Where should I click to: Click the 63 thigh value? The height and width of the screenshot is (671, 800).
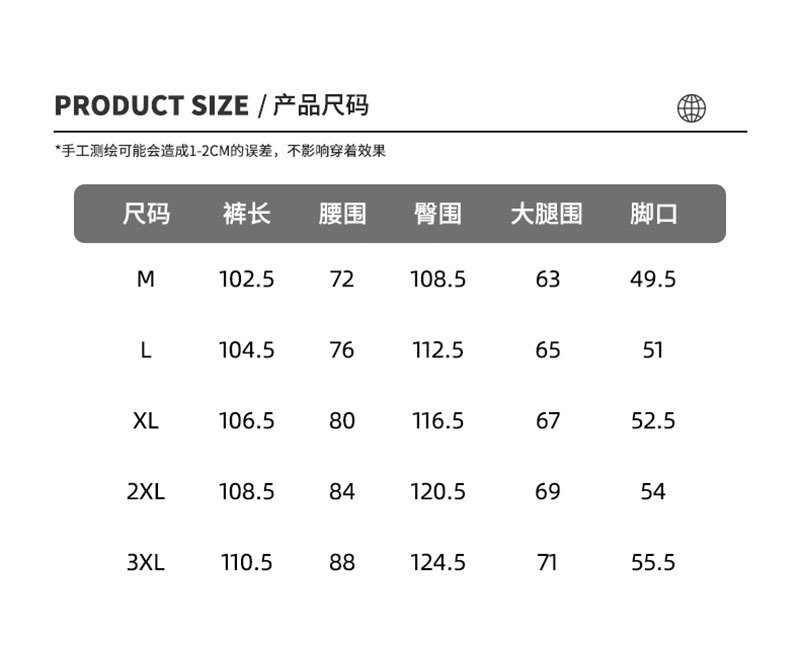point(548,279)
